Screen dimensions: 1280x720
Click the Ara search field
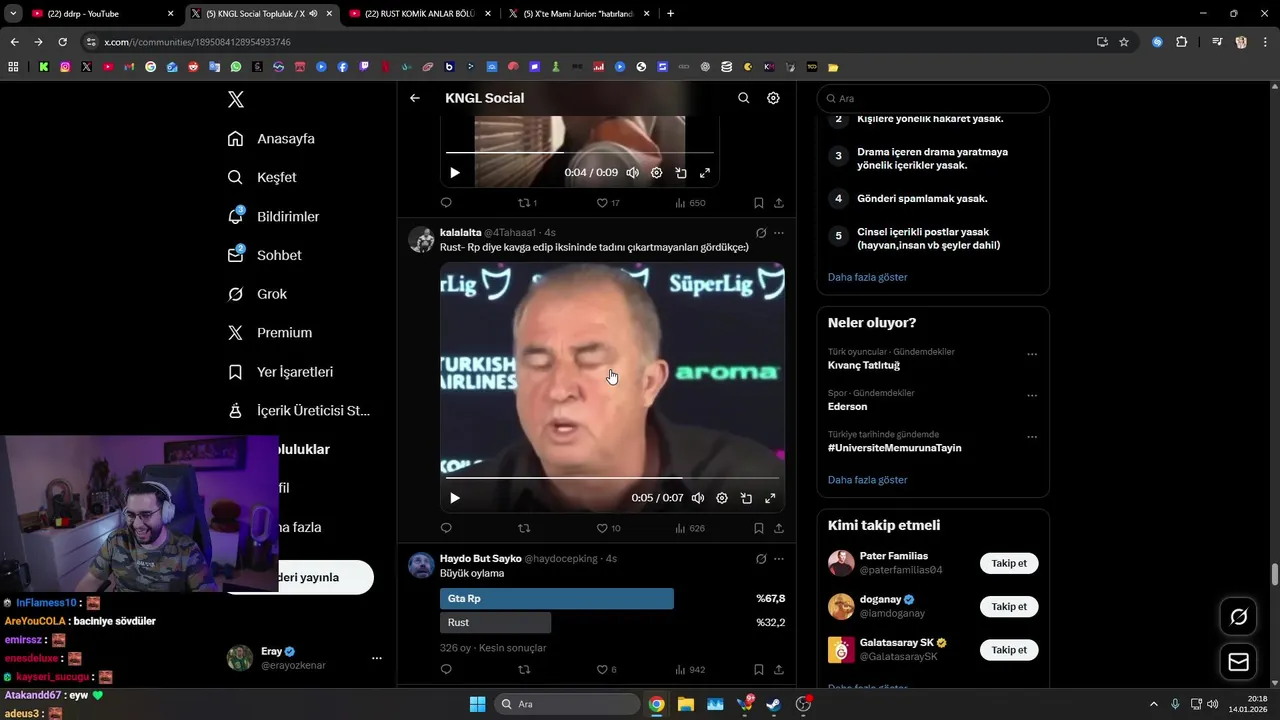pyautogui.click(x=933, y=99)
